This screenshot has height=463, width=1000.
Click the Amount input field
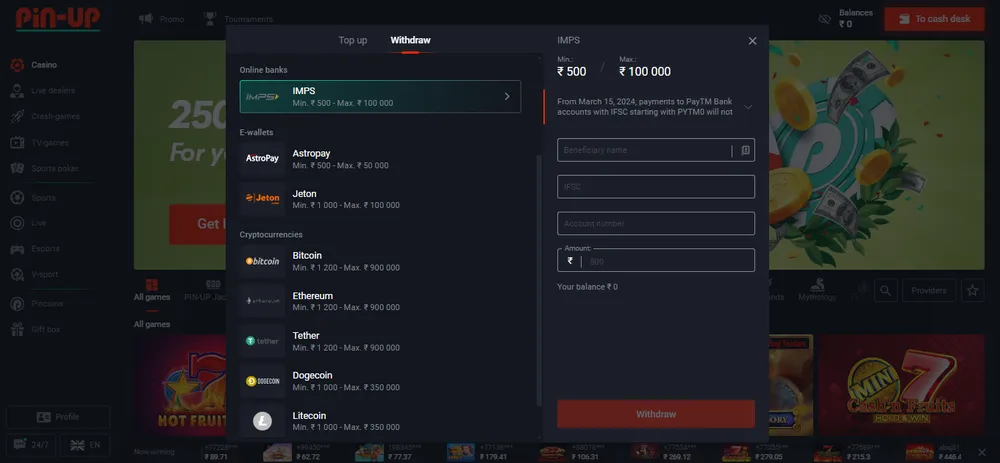656,260
